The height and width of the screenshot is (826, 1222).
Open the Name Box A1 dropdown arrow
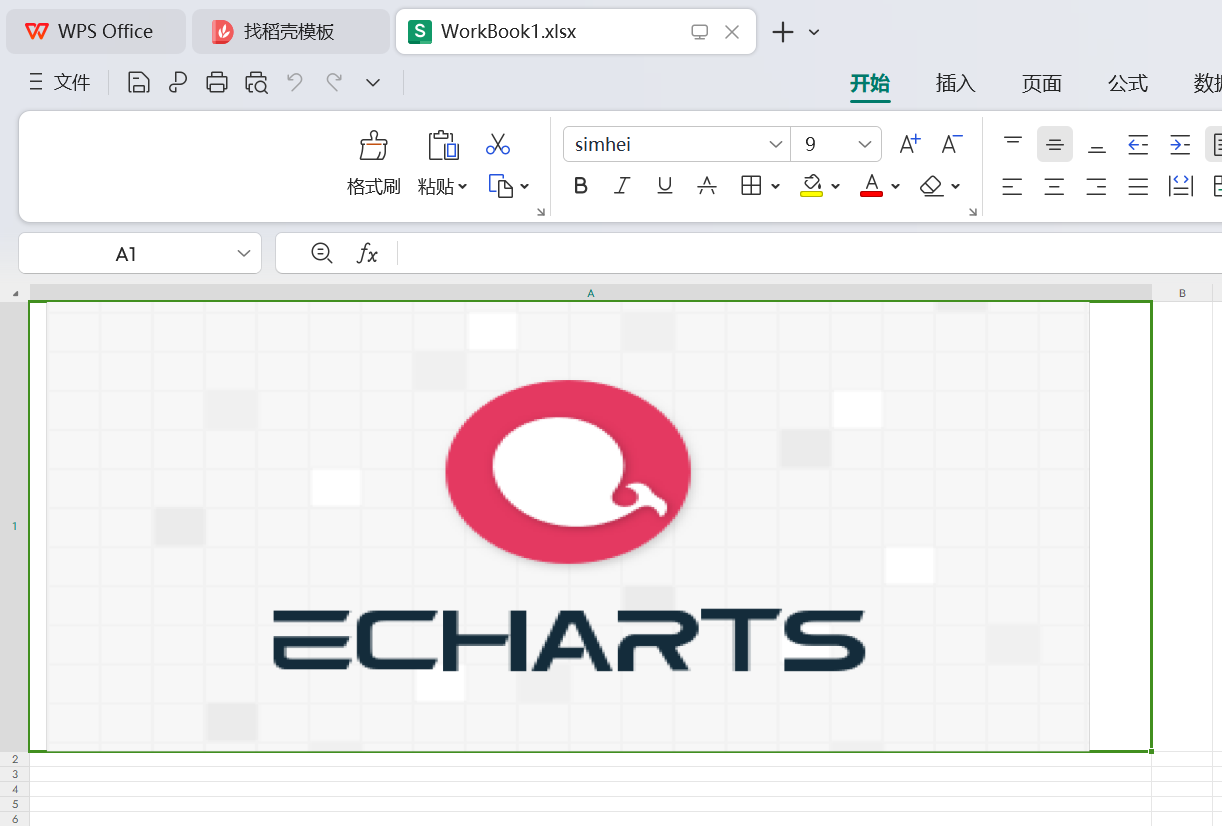pos(244,254)
